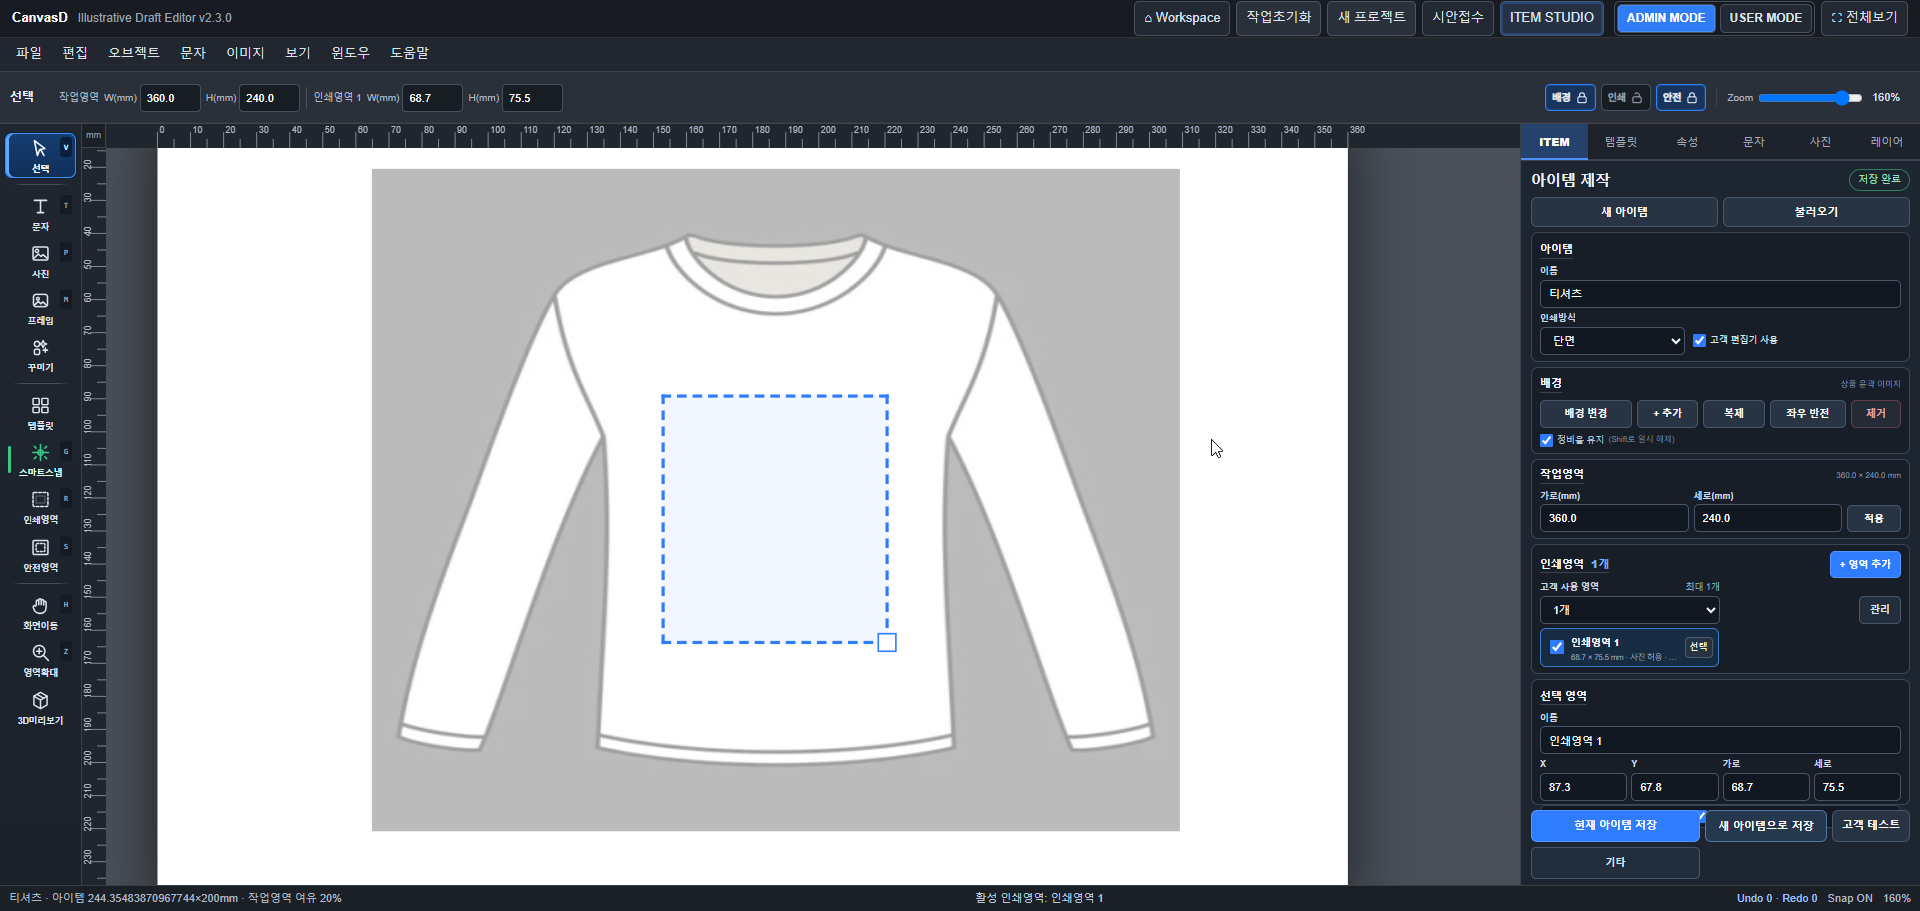Screen dimensions: 1920x911
Task: Click the 좌우 반전 flip button
Action: pos(1807,413)
